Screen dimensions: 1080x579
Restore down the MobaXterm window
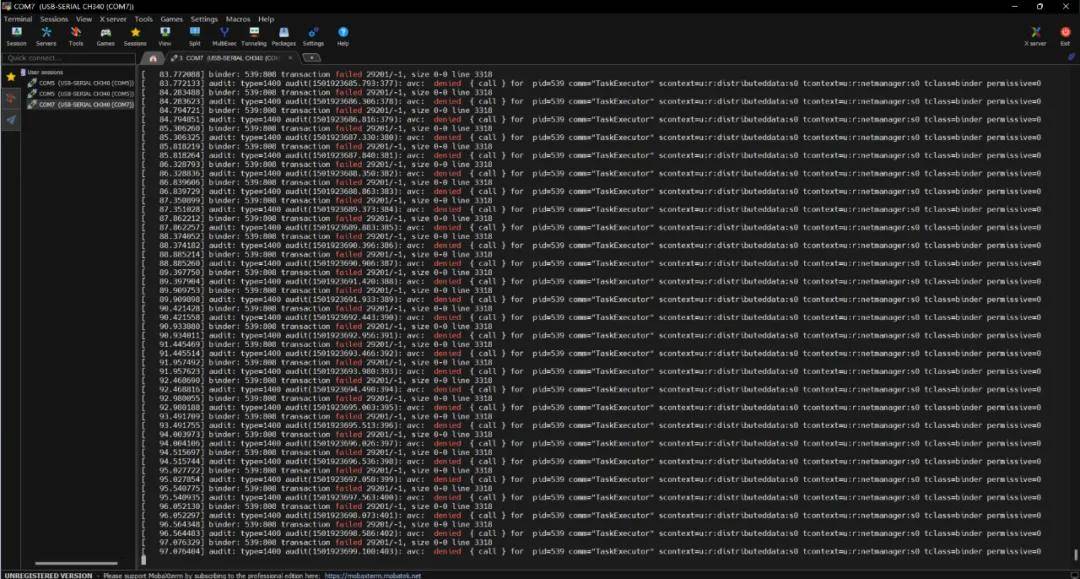(x=1040, y=6)
